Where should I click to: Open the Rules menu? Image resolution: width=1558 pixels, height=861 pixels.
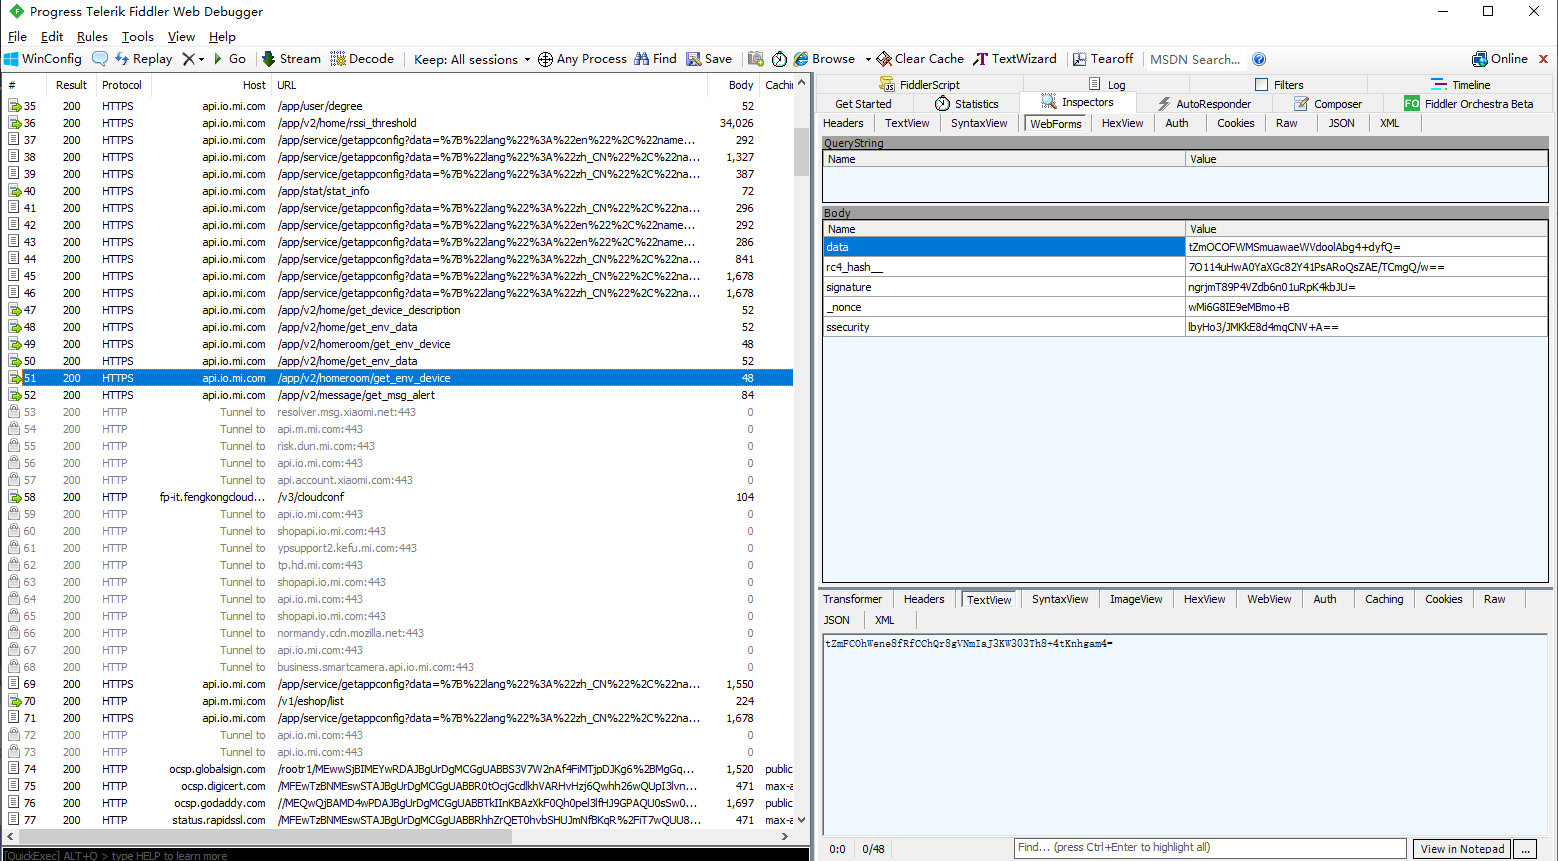(x=92, y=37)
